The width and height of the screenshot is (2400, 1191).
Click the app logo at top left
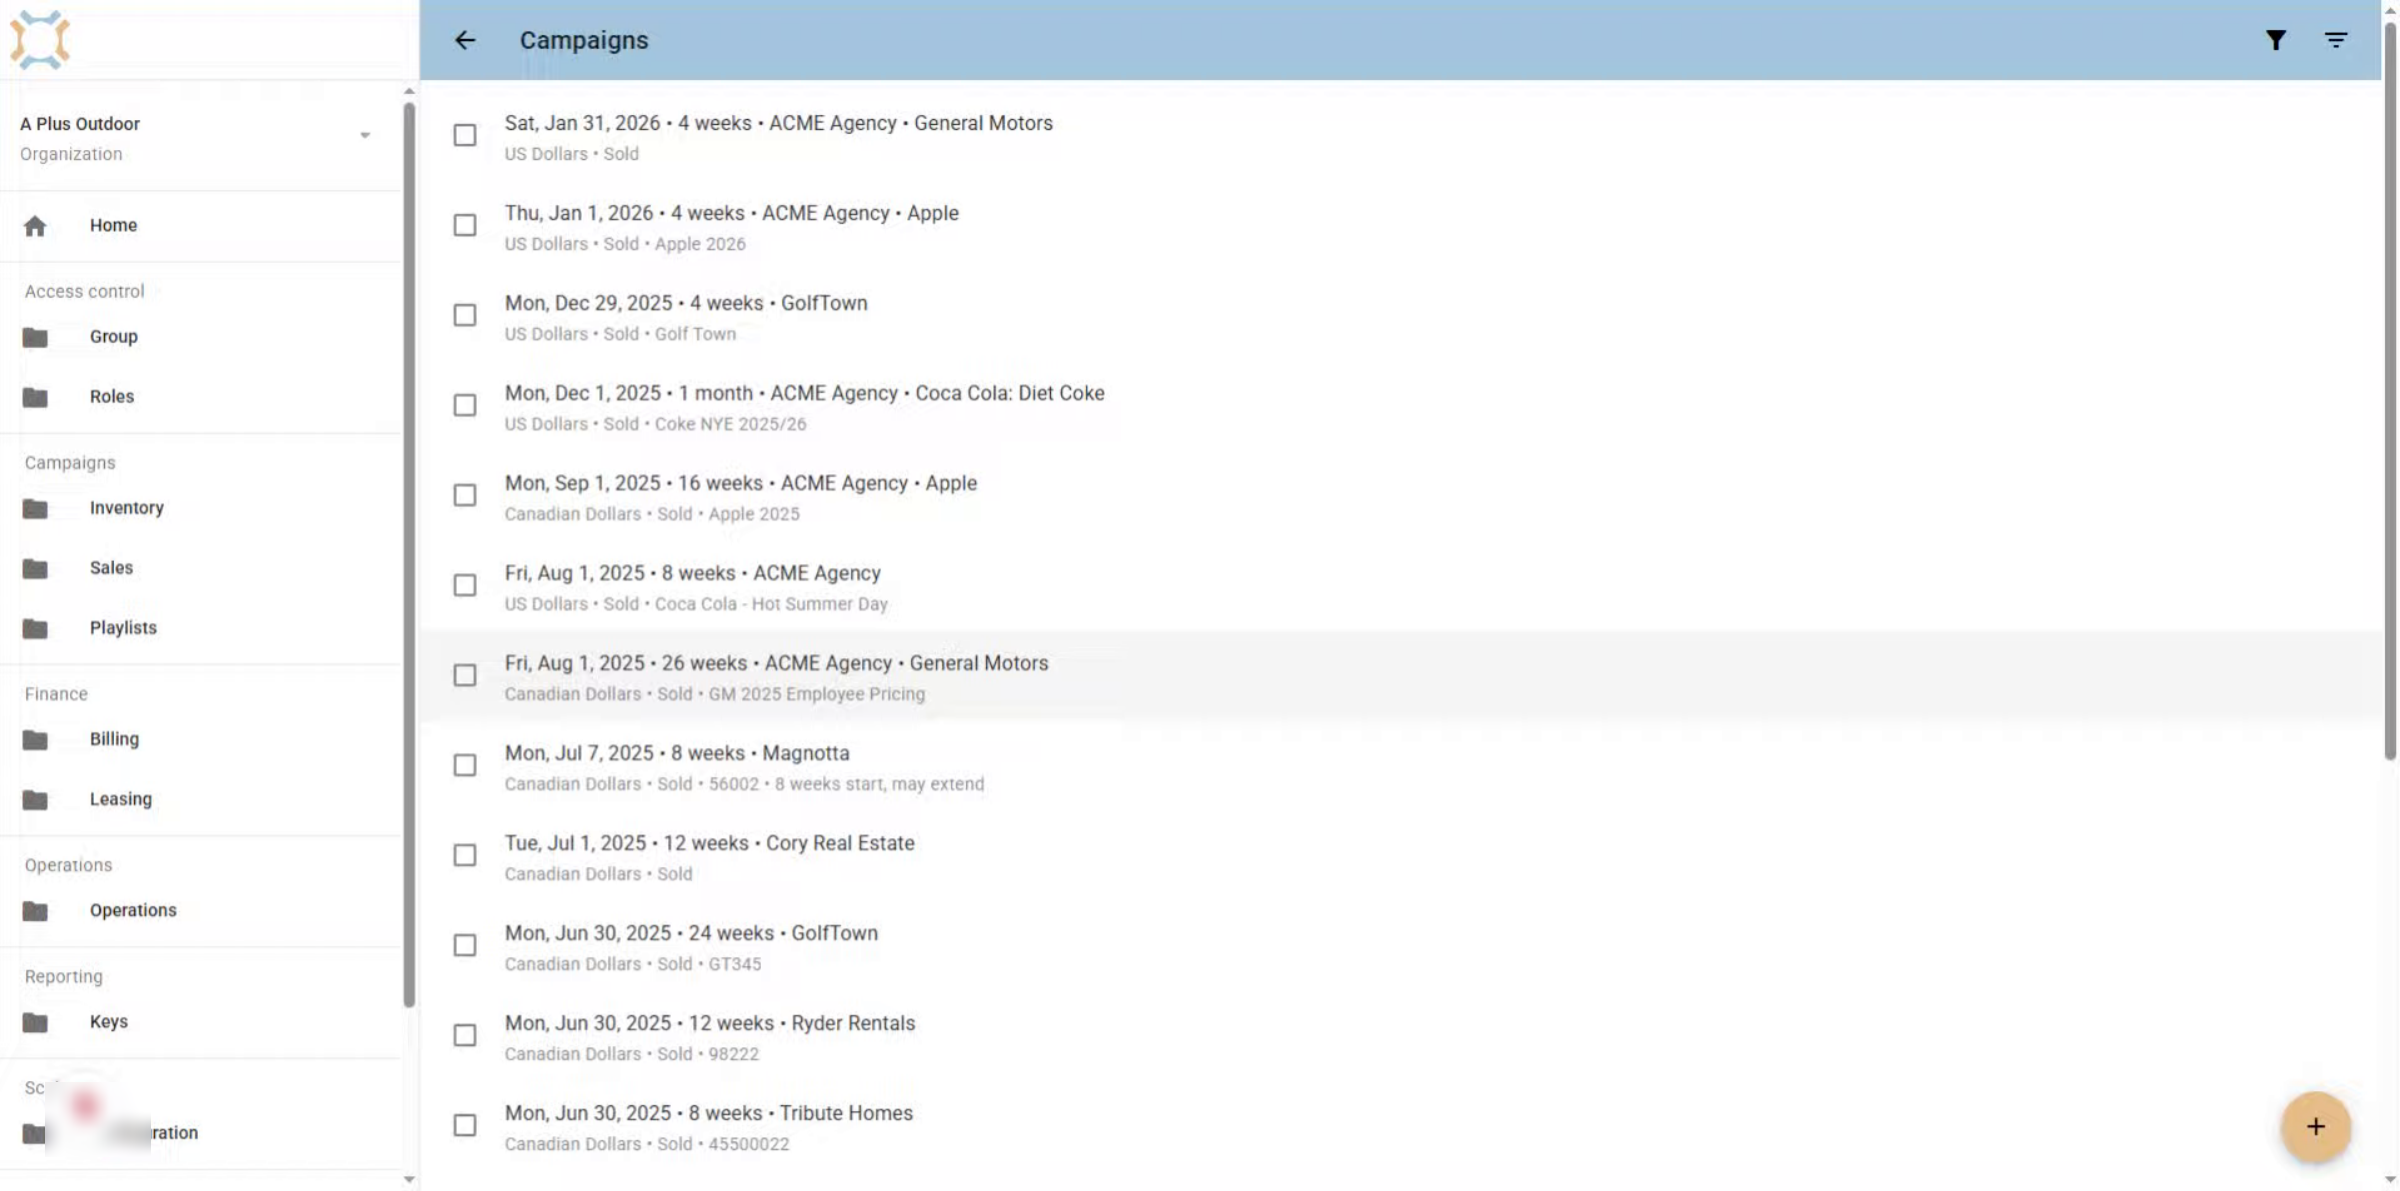pos(40,40)
